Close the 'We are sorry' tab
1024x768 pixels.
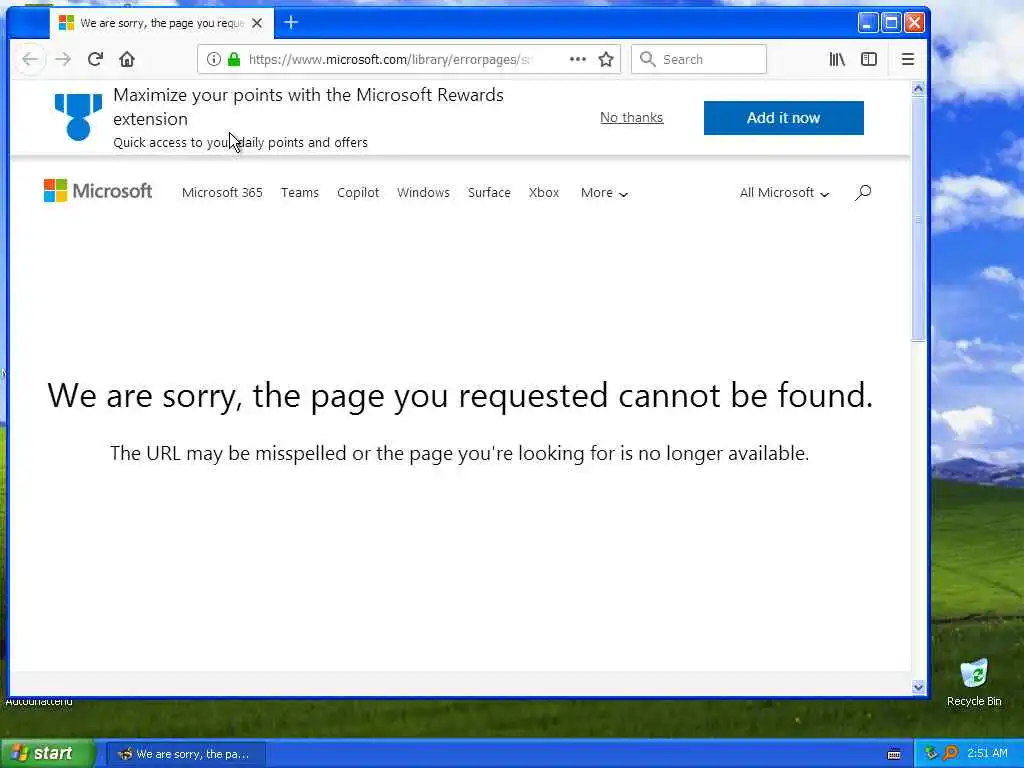click(257, 23)
